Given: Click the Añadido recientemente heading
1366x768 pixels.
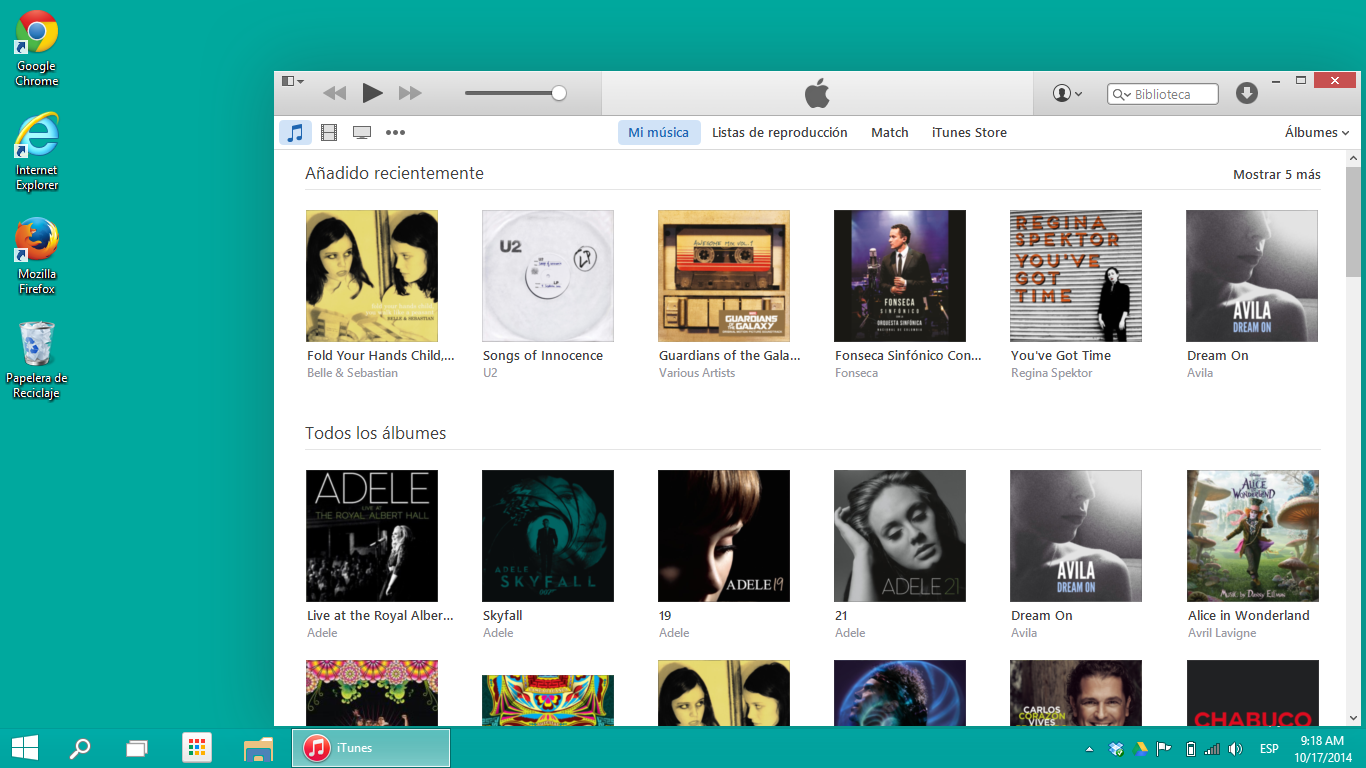Looking at the screenshot, I should coord(394,173).
